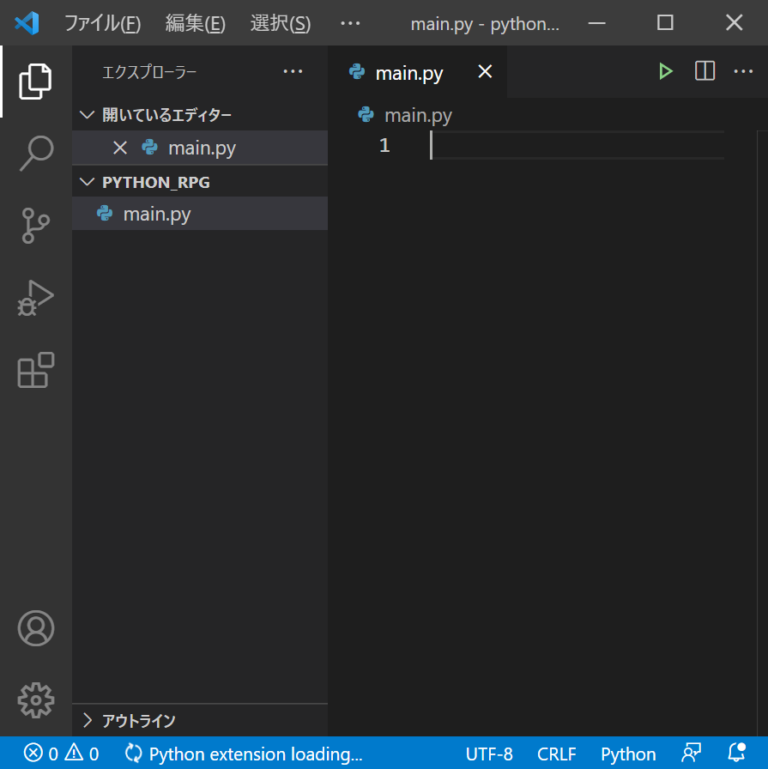
Task: Click the UTF-8 encoding selector
Action: pos(489,754)
